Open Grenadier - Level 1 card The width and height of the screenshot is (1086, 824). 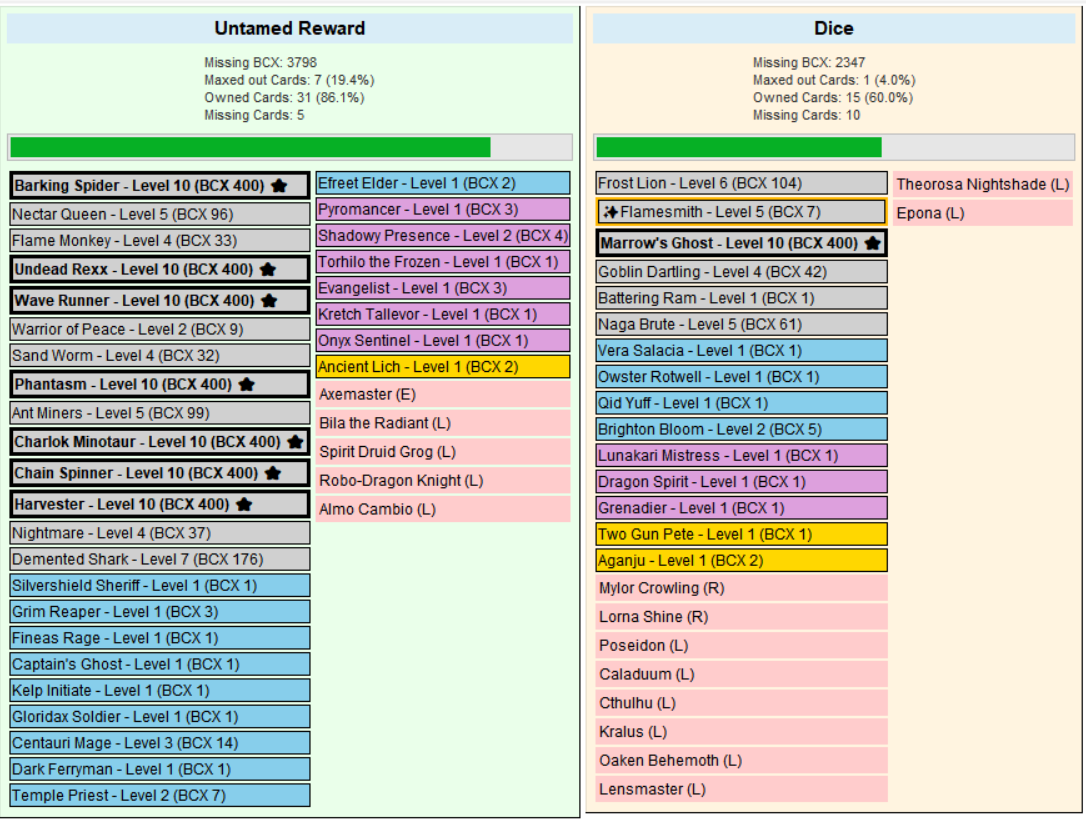742,509
